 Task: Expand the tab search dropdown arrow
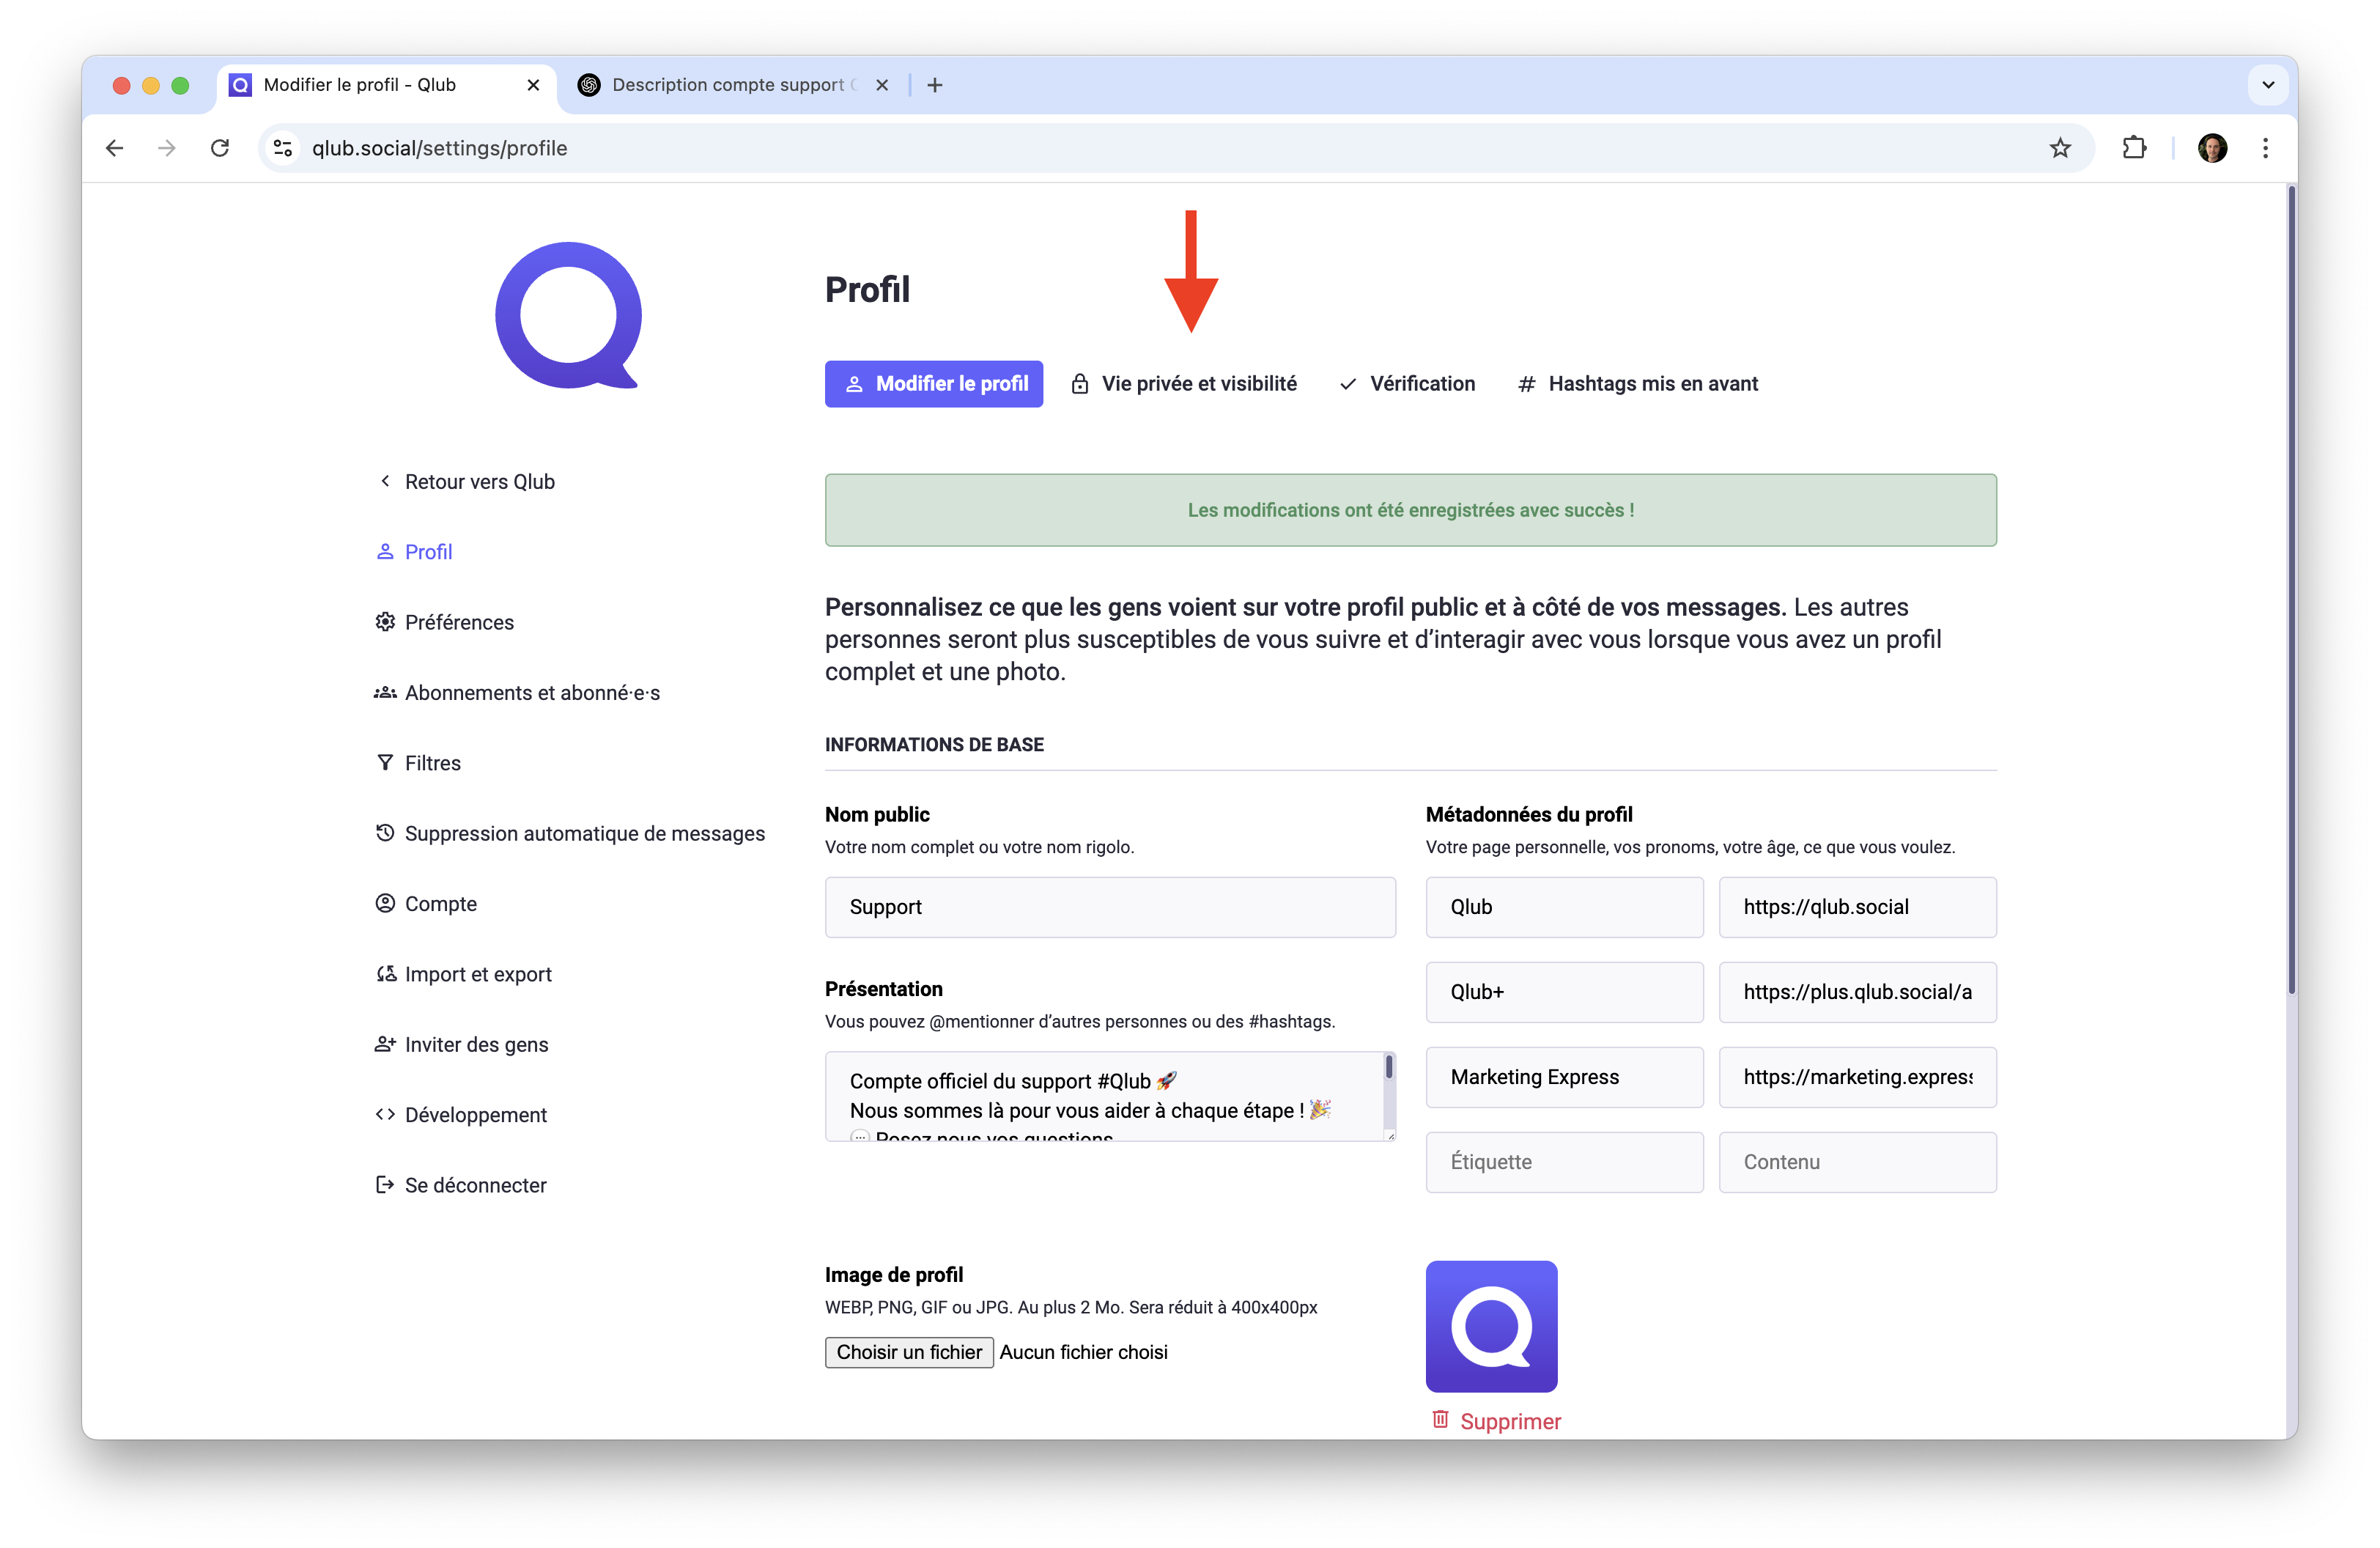(2268, 85)
